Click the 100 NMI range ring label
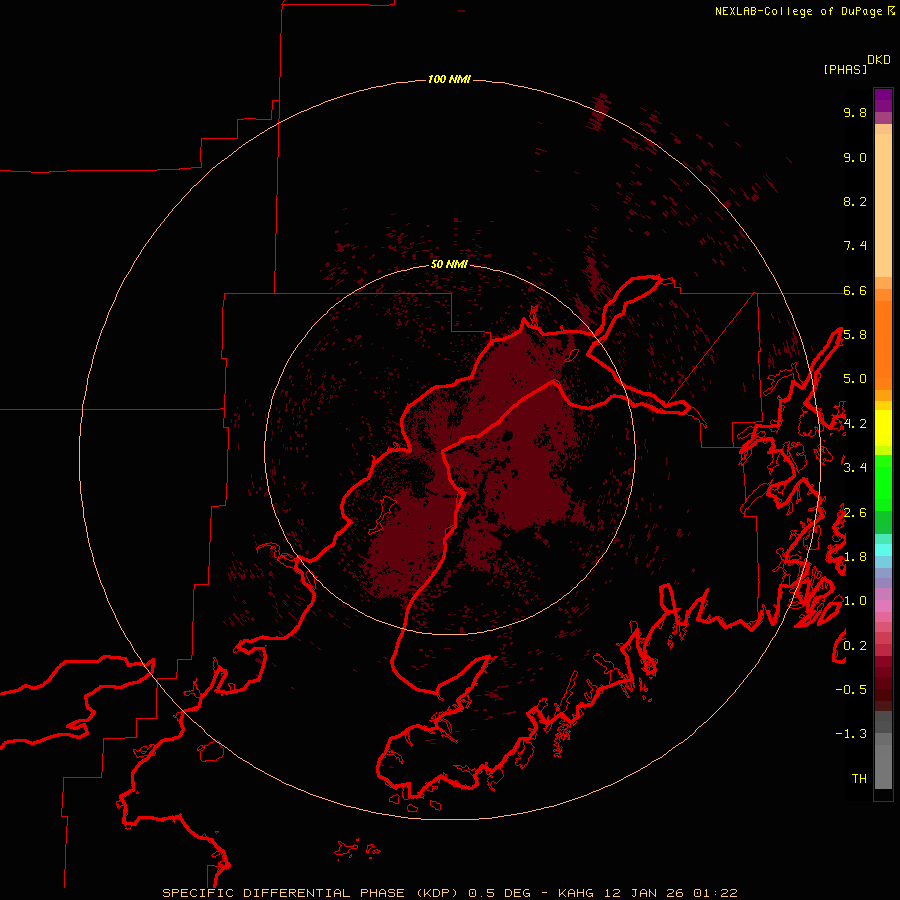 click(x=449, y=79)
